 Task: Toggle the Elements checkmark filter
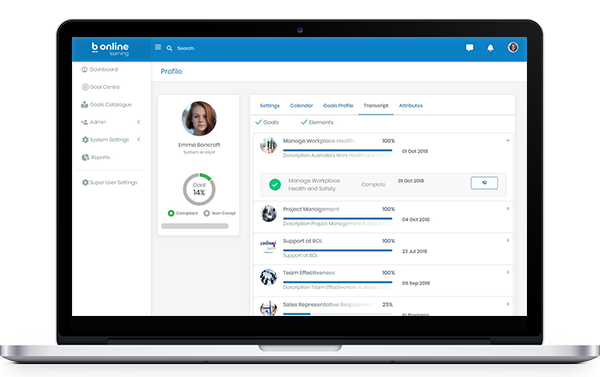(317, 122)
